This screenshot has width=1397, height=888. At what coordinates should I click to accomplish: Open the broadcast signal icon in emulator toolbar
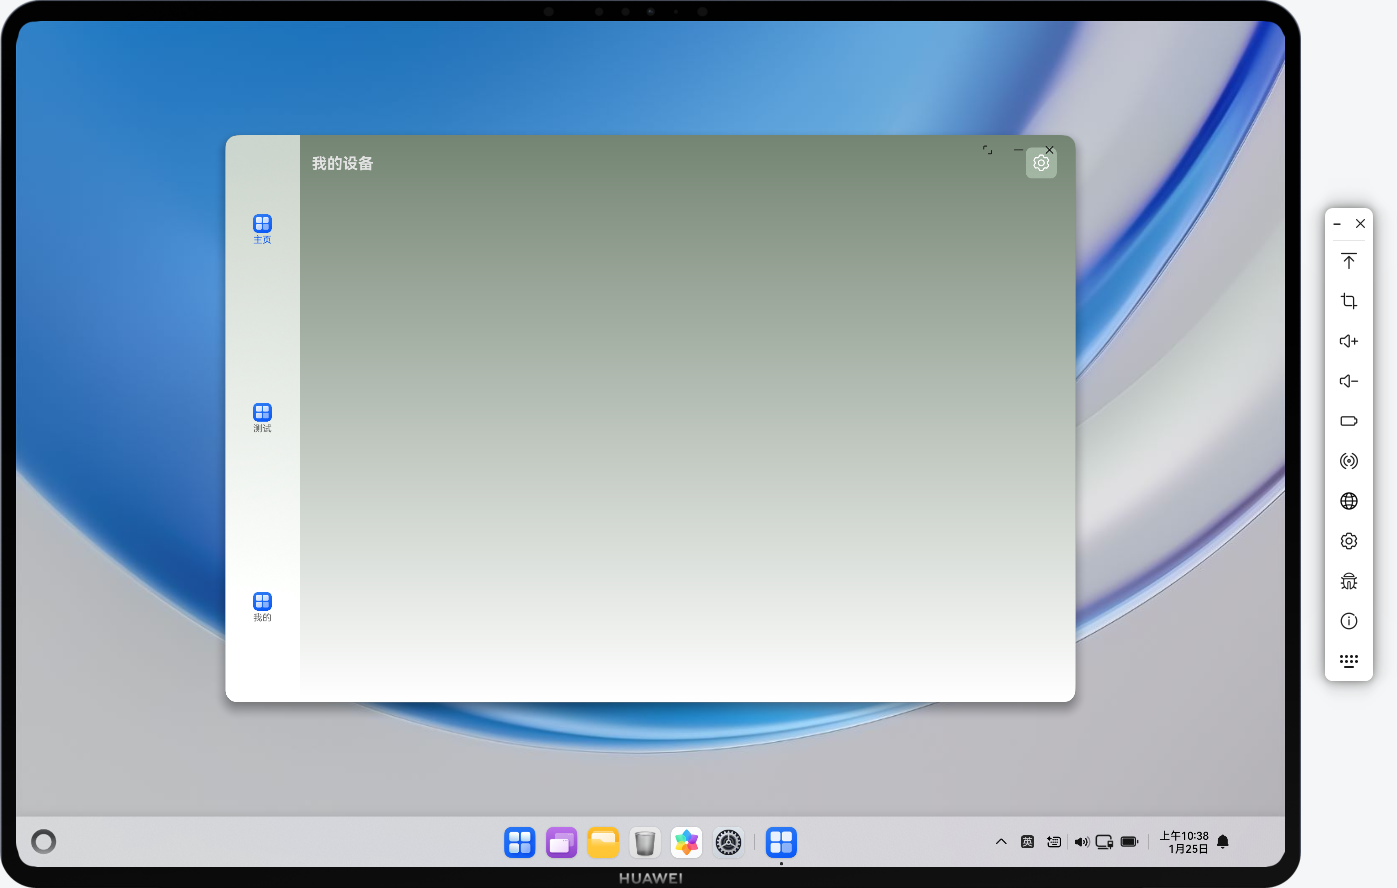point(1348,461)
